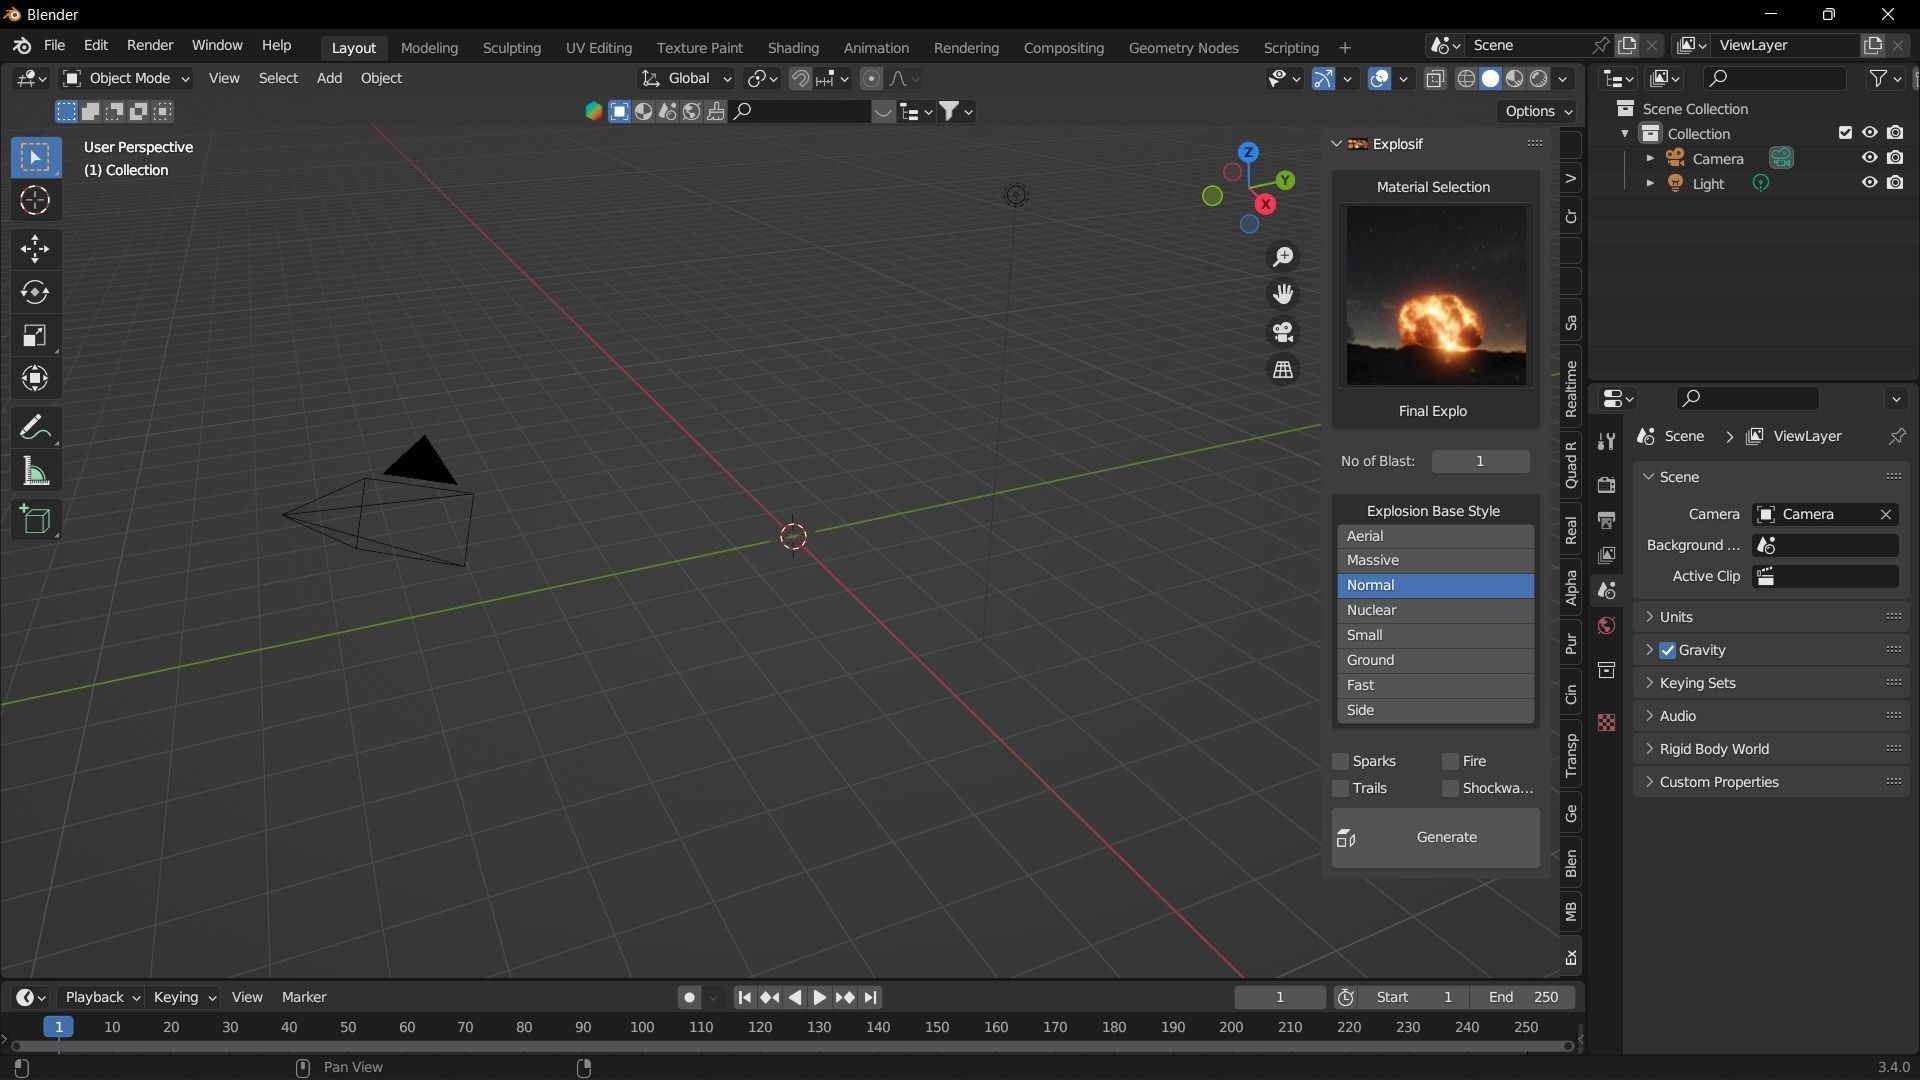The width and height of the screenshot is (1920, 1080).
Task: Select the Scale tool
Action: 35,336
